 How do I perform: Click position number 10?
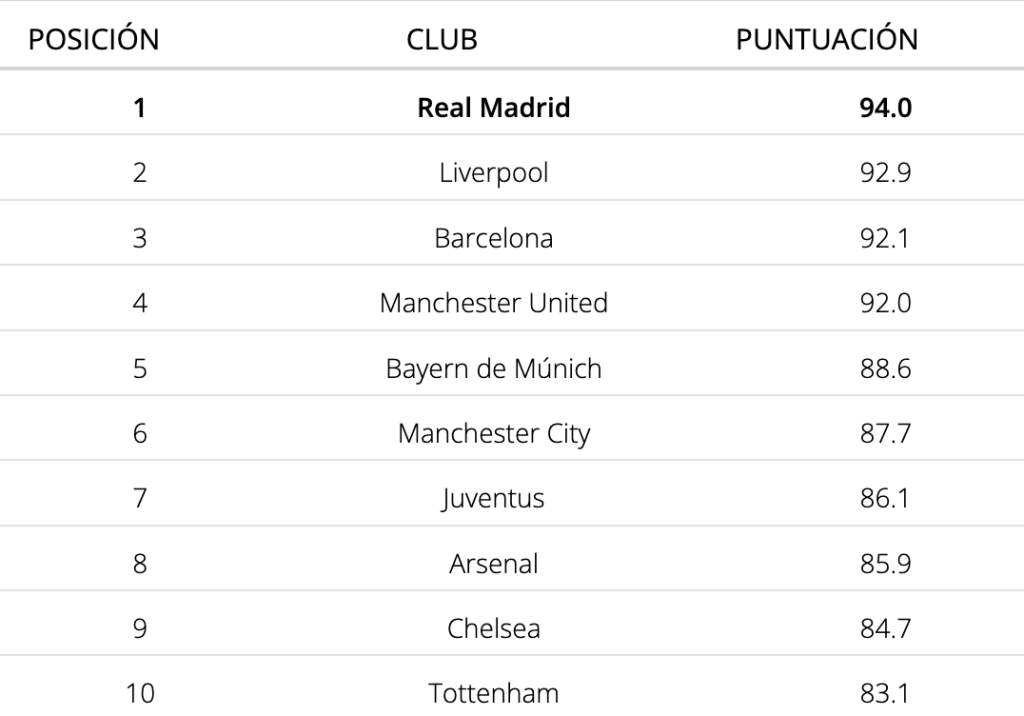[x=140, y=693]
